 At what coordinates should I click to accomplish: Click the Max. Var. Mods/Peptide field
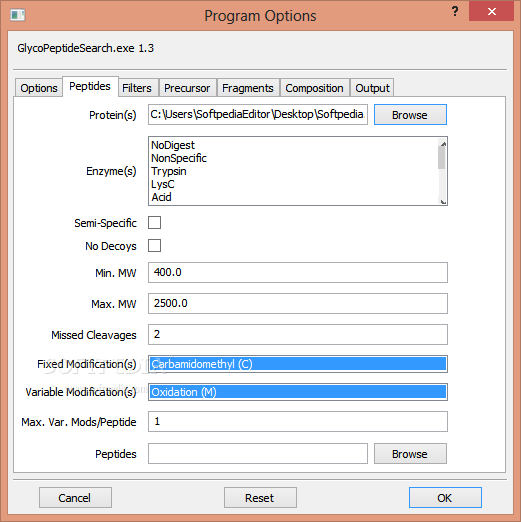pyautogui.click(x=298, y=422)
